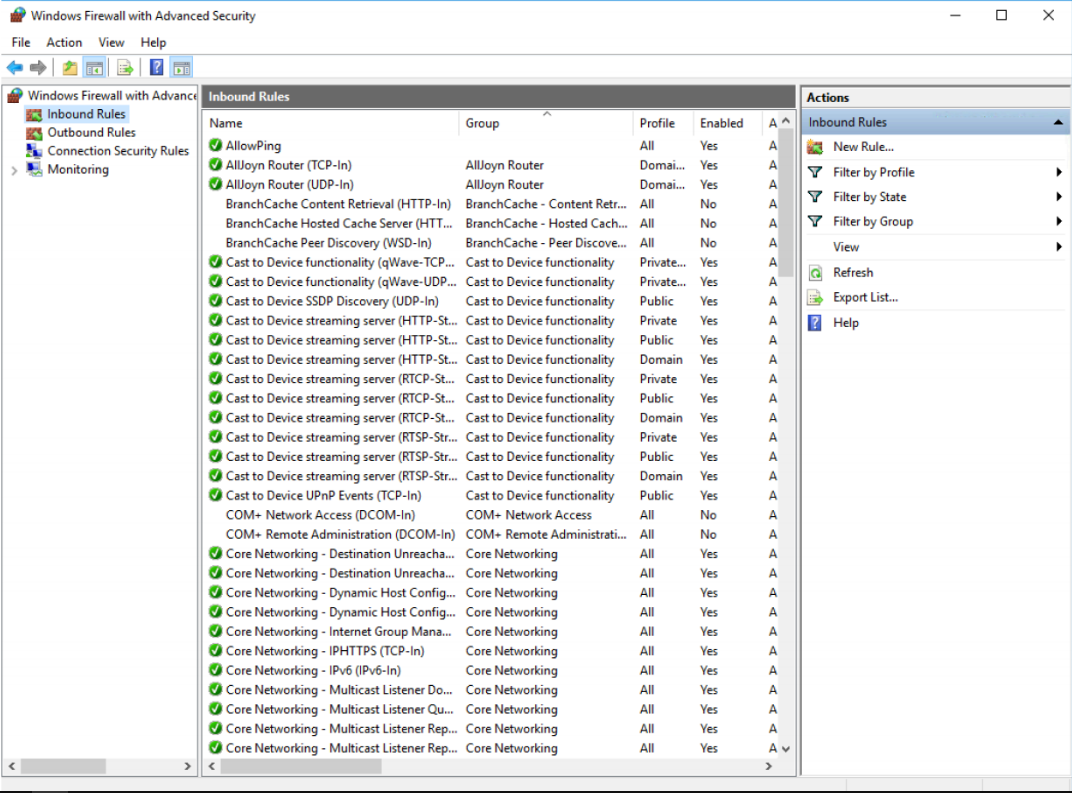Open the View menu in the menu bar
The width and height of the screenshot is (1072, 793).
[111, 42]
